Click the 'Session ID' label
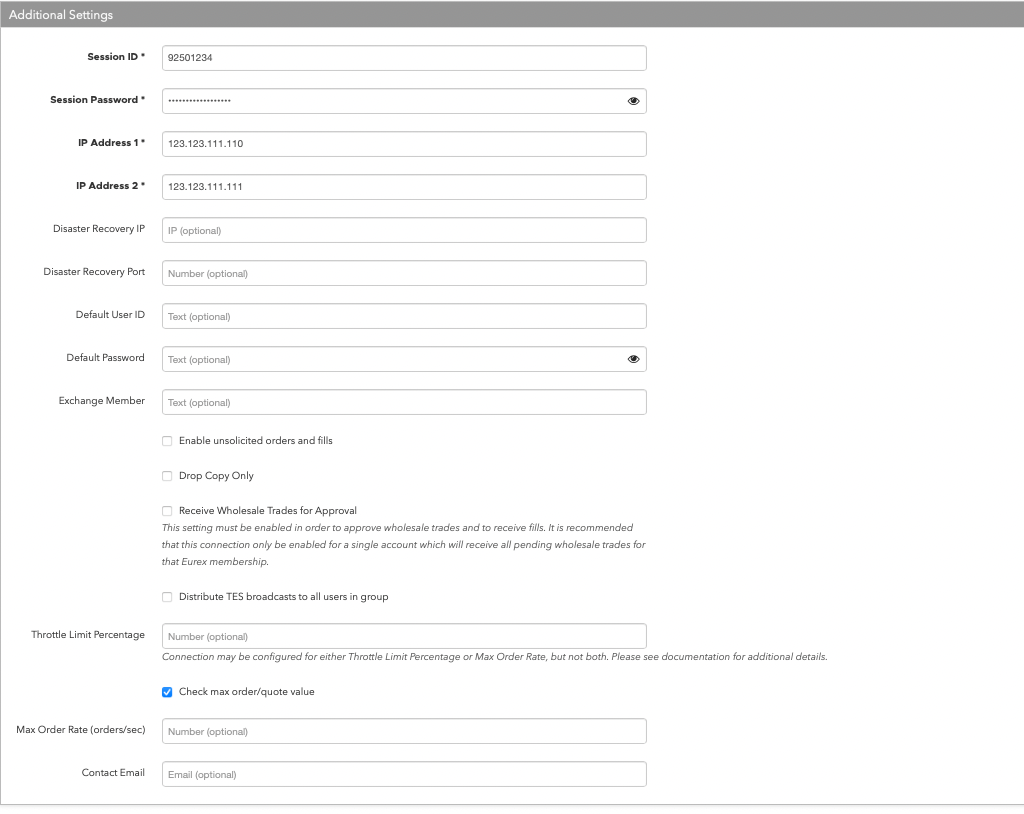Viewport: 1024px width, 814px height. (x=116, y=57)
